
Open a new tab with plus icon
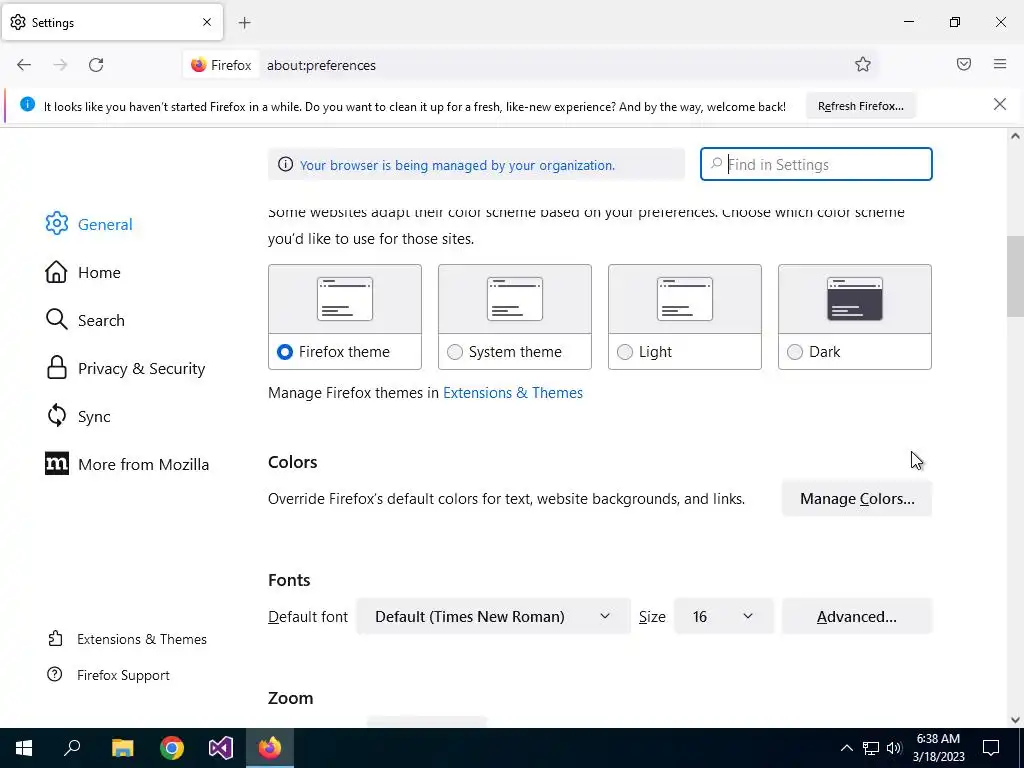[x=244, y=23]
